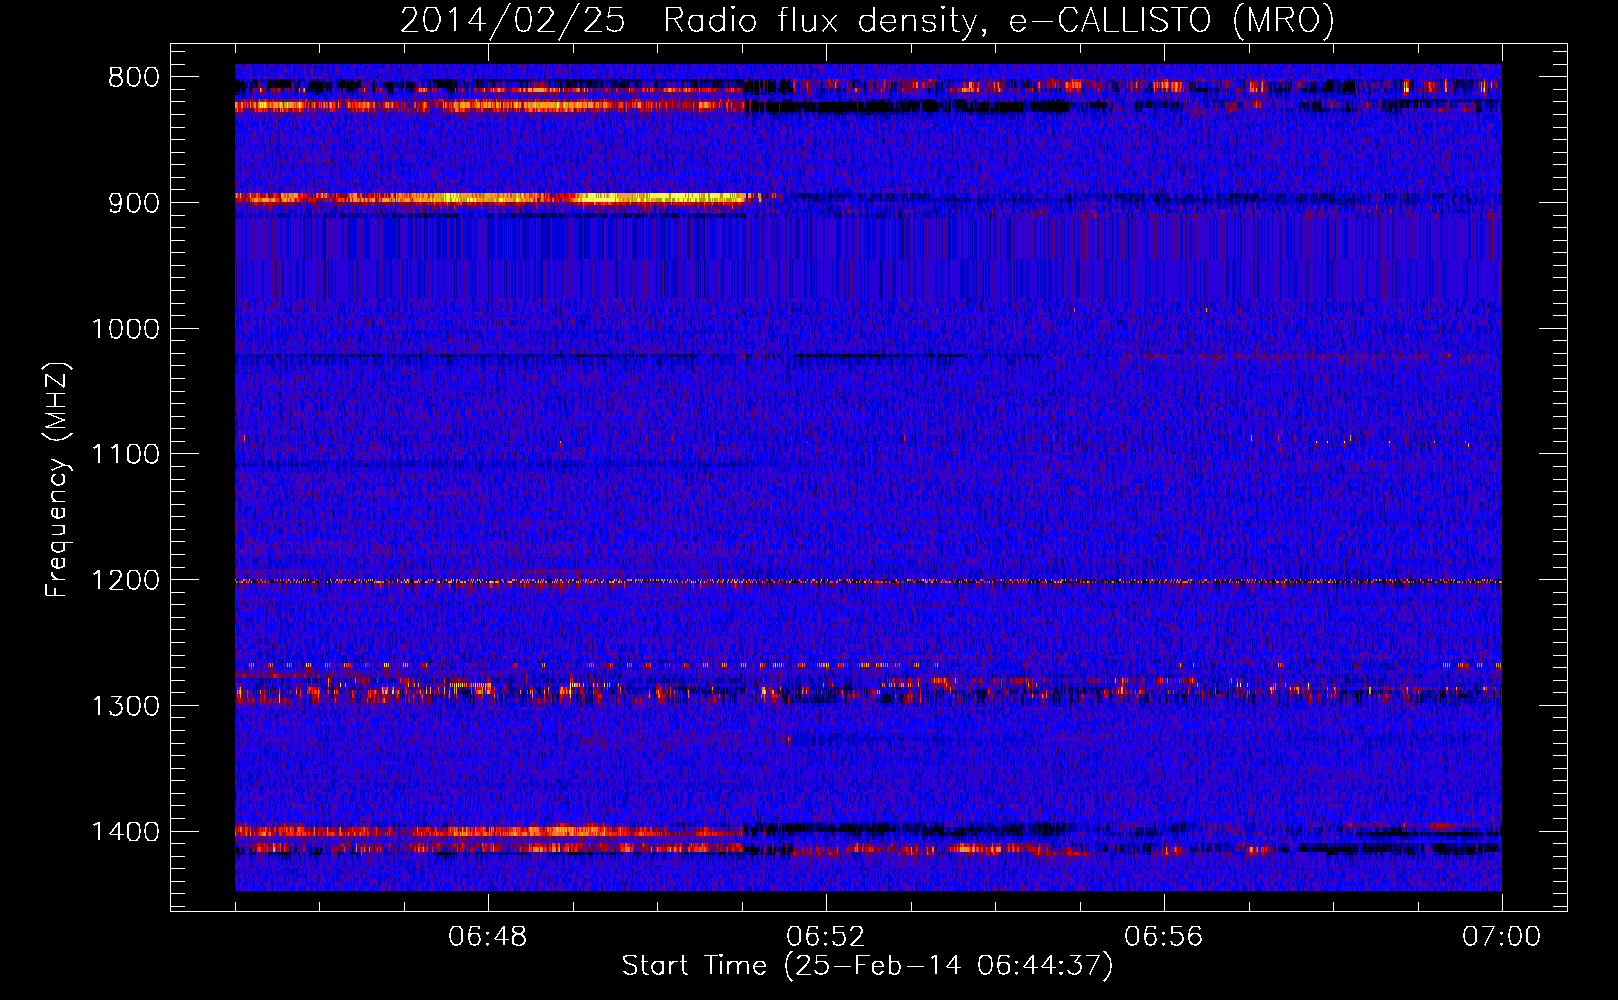Click the plot title "2014/02/25 Radio flux density, e-CALLISTO (MRO)"

click(x=867, y=20)
